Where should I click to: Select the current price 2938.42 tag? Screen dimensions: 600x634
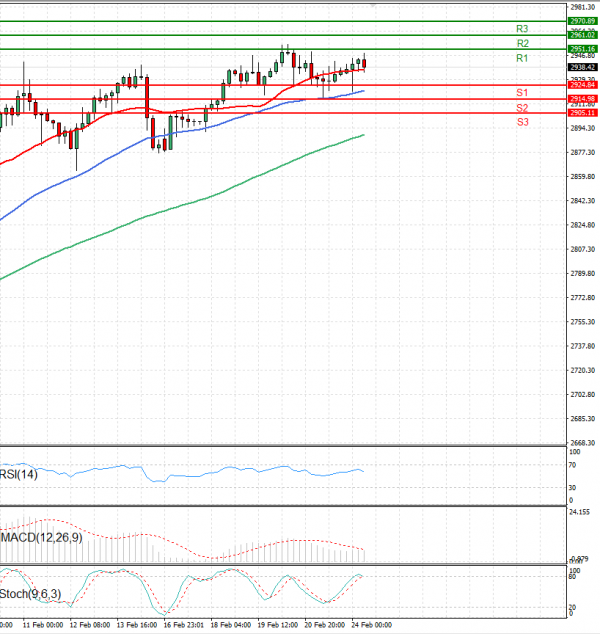point(583,67)
